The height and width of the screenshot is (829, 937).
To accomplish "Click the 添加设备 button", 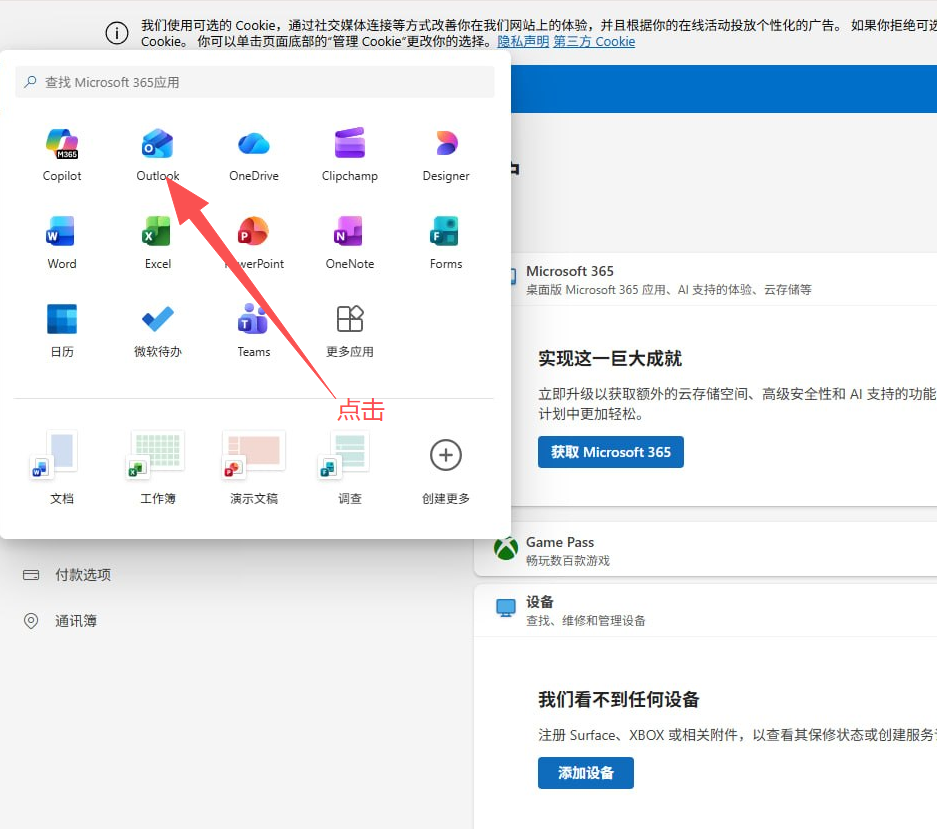I will [586, 773].
